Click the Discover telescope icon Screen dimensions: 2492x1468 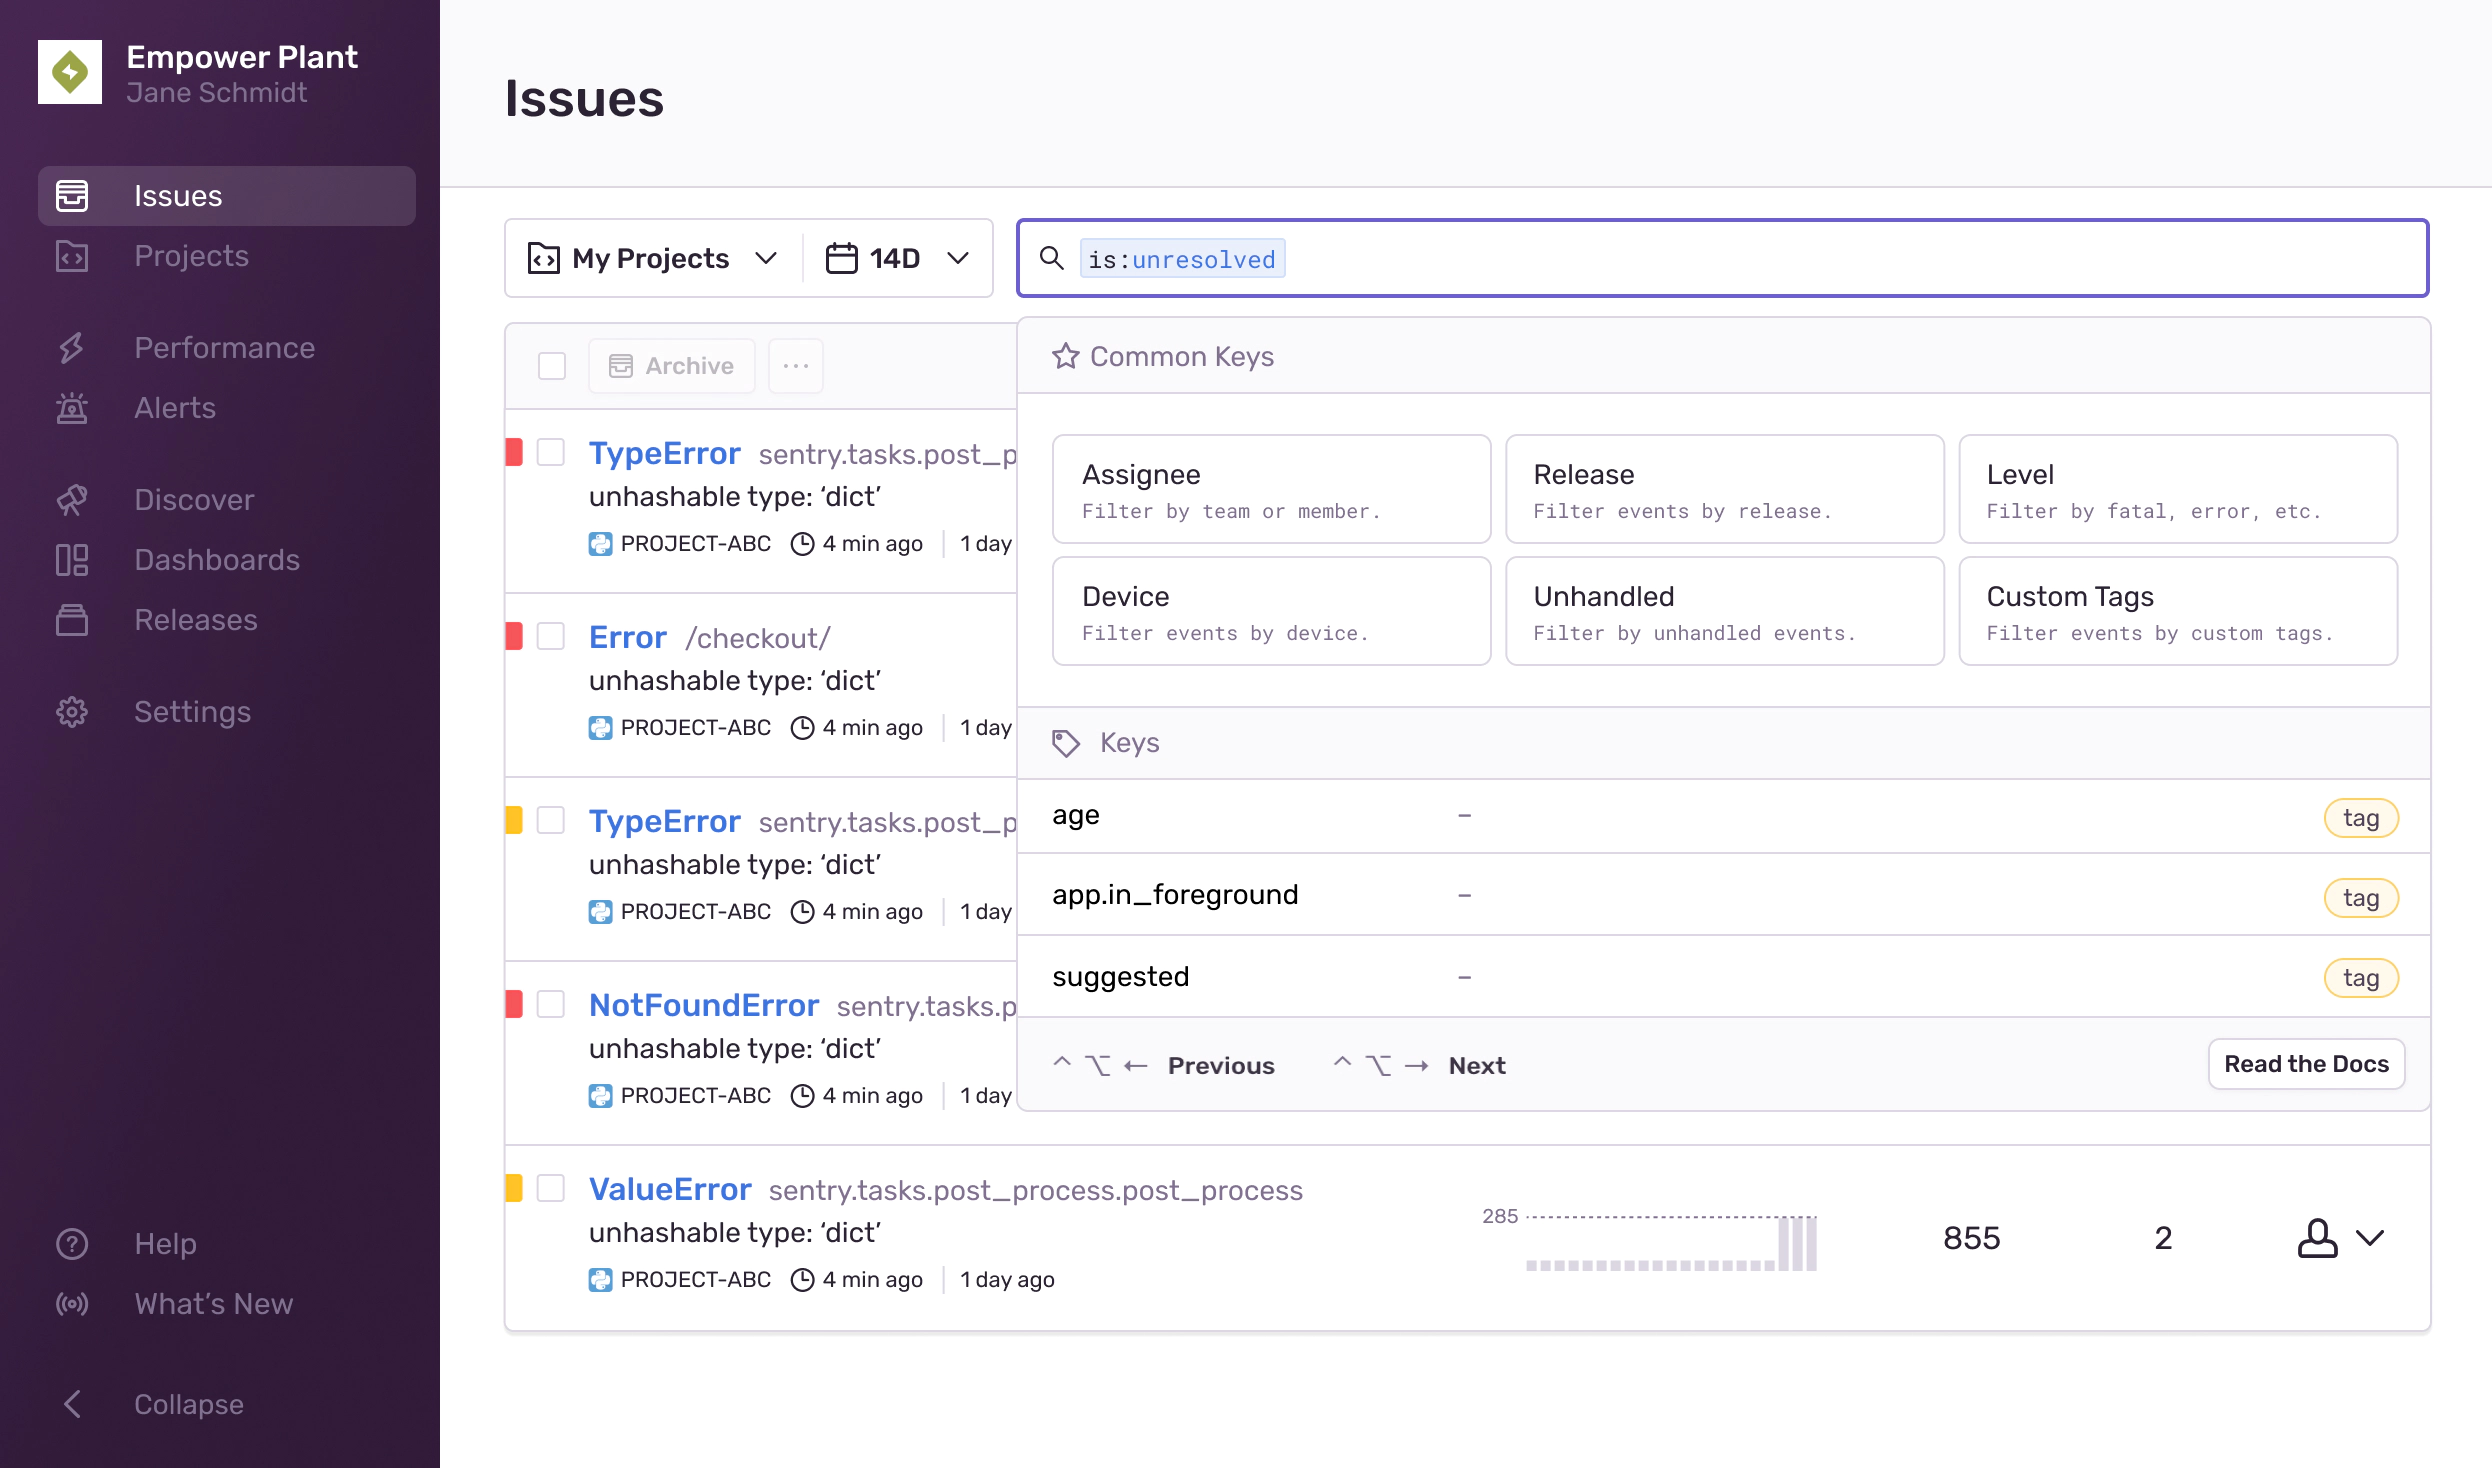(x=72, y=500)
